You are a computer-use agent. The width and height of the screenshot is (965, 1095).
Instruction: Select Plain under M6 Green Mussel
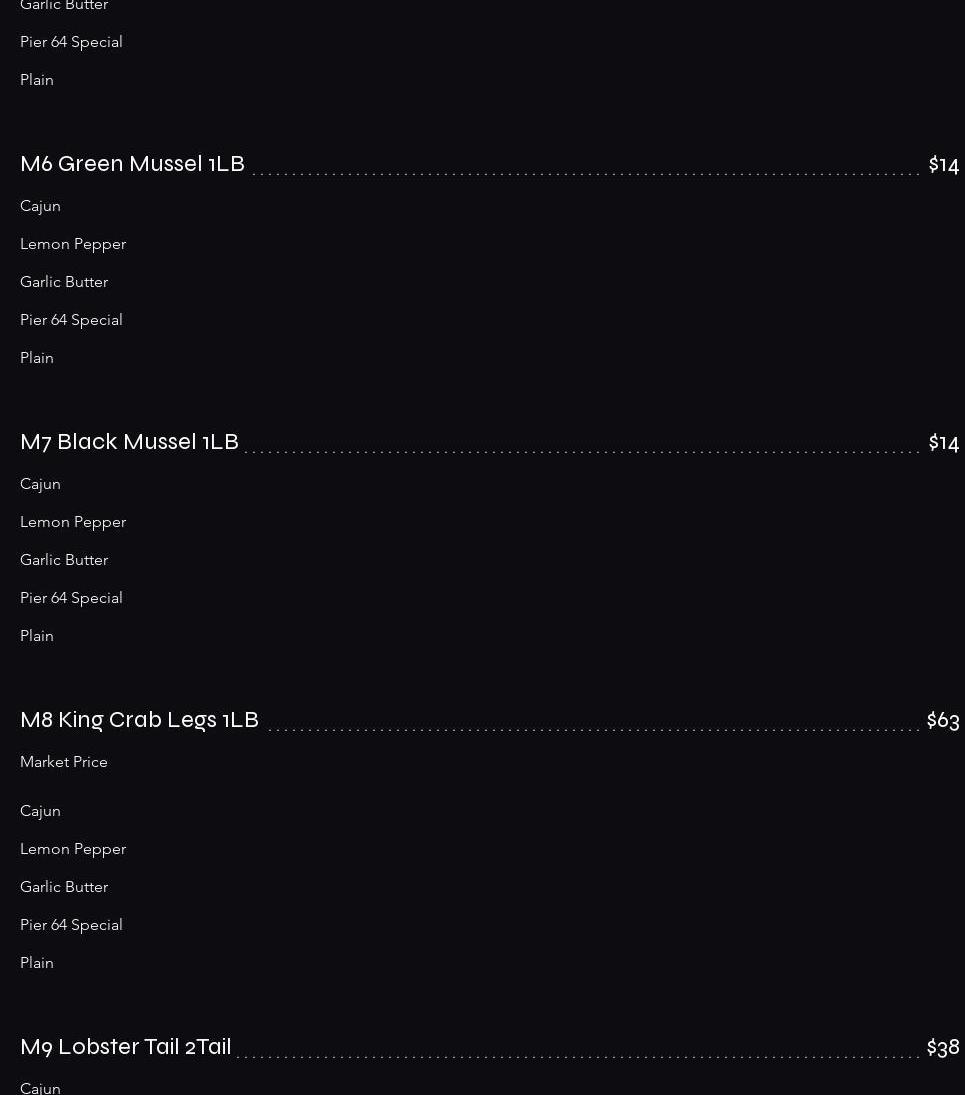click(x=37, y=358)
